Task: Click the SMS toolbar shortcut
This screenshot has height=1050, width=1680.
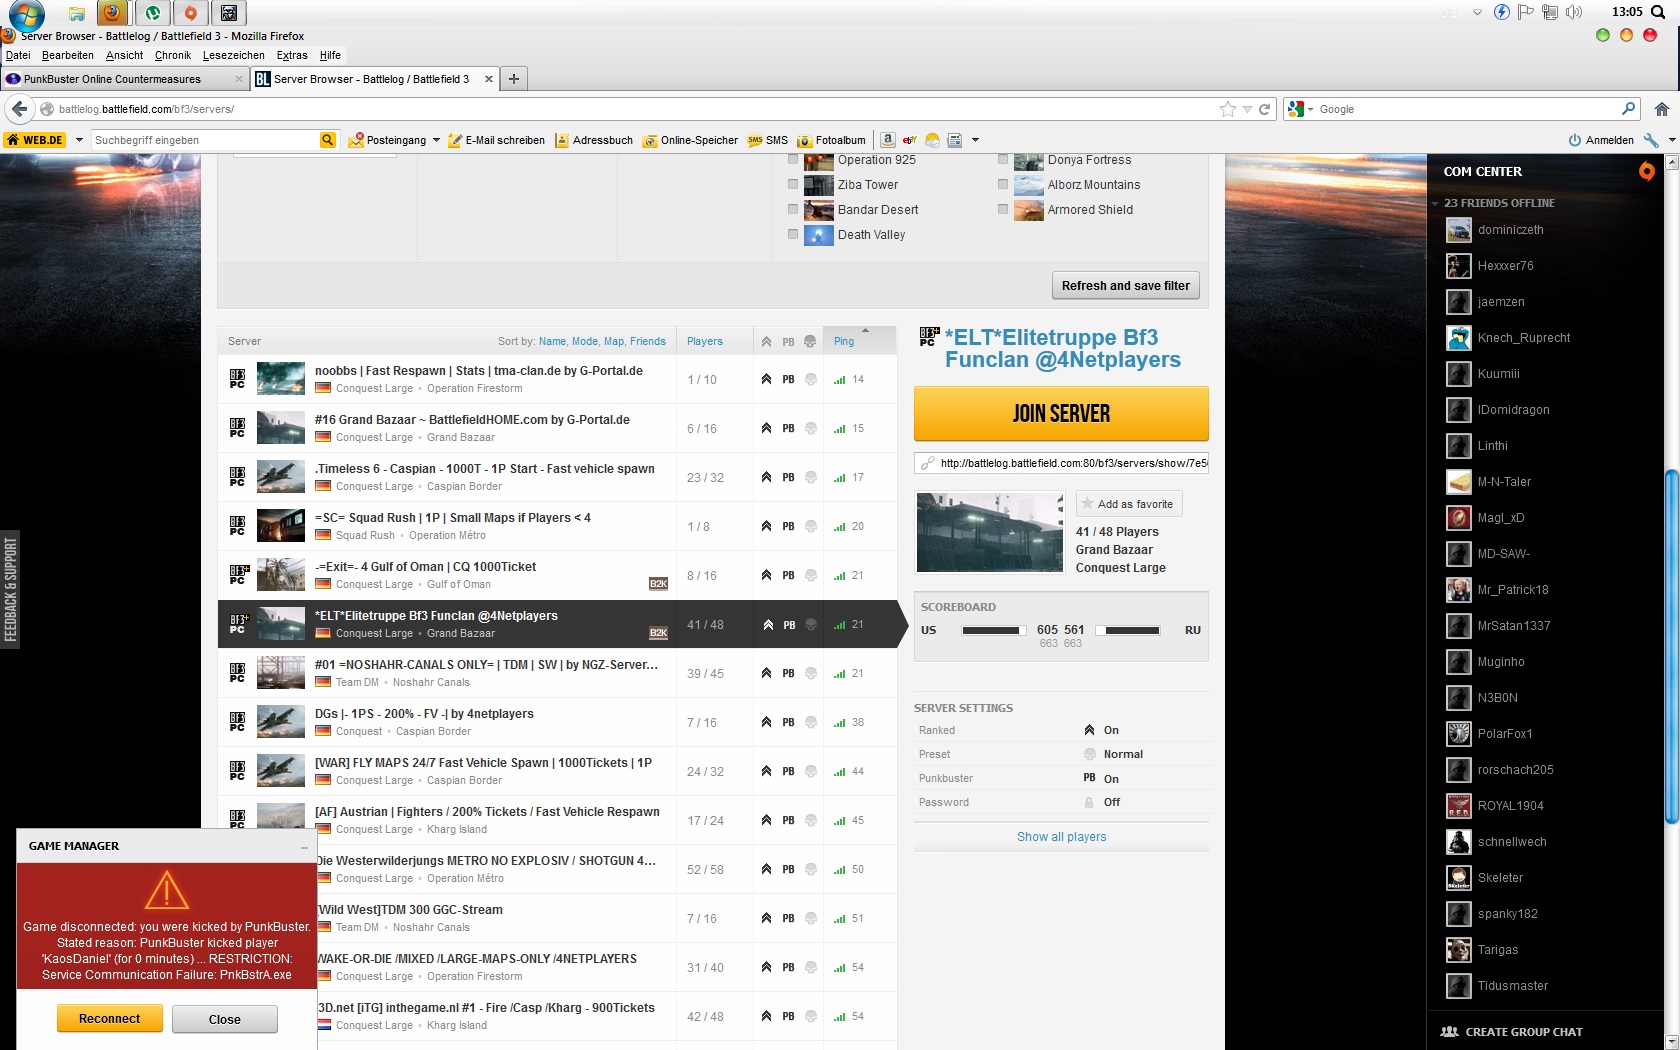Action: [x=768, y=140]
